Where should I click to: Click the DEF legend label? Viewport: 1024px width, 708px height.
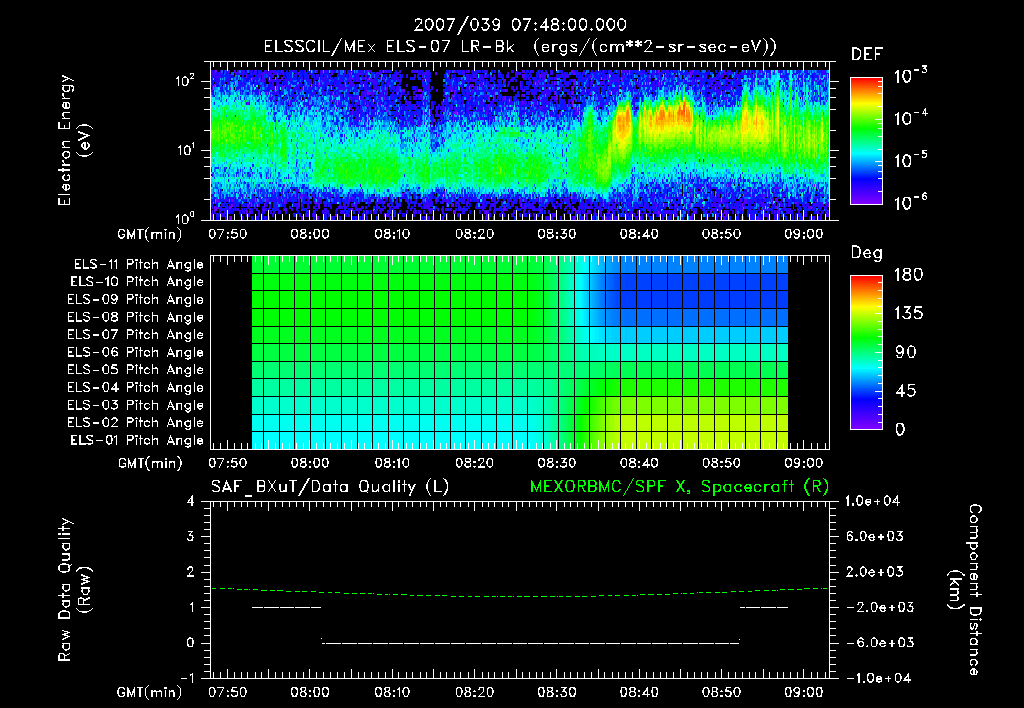[x=867, y=54]
